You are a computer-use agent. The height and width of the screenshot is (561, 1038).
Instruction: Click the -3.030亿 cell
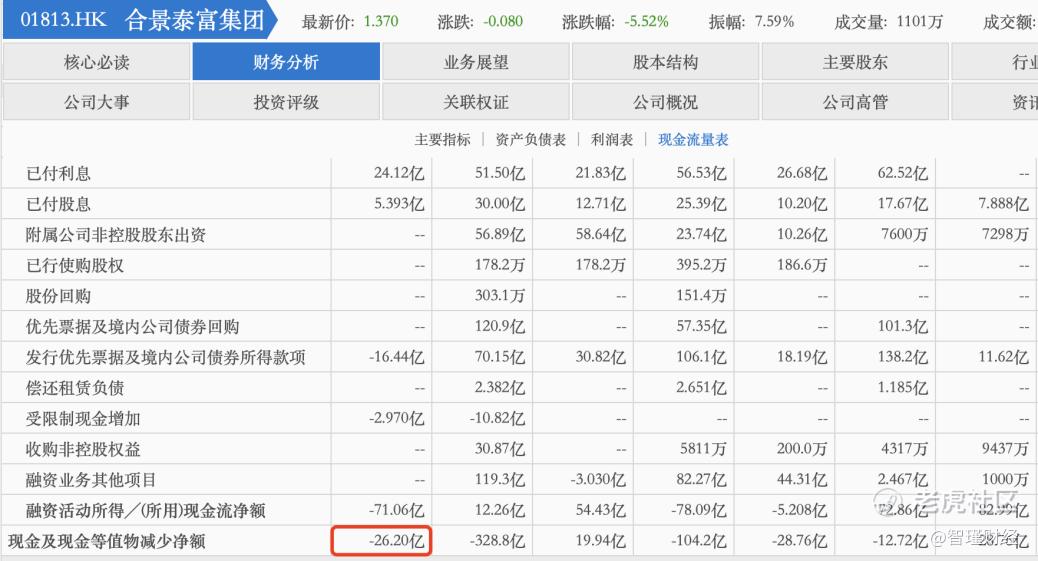598,480
